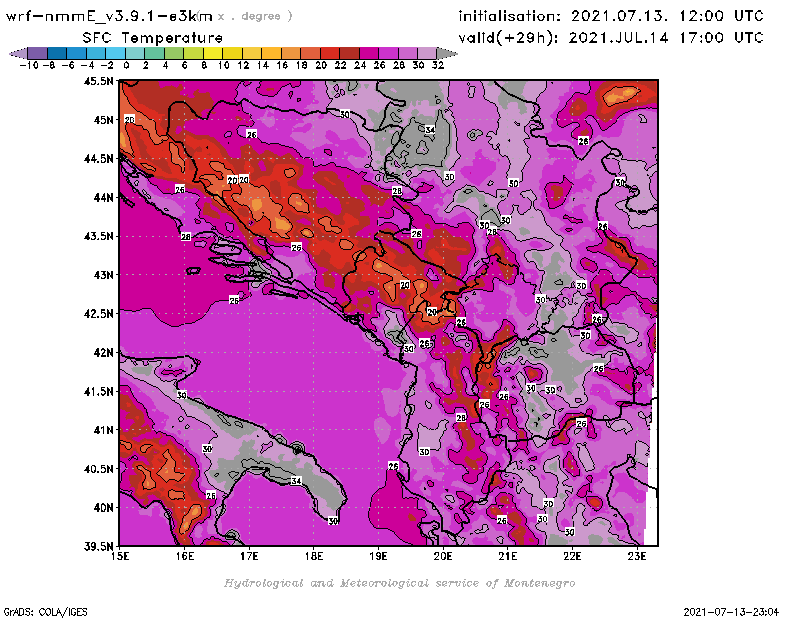The width and height of the screenshot is (800, 618).
Task: Click the '20E' longitude axis label
Action: [x=443, y=556]
